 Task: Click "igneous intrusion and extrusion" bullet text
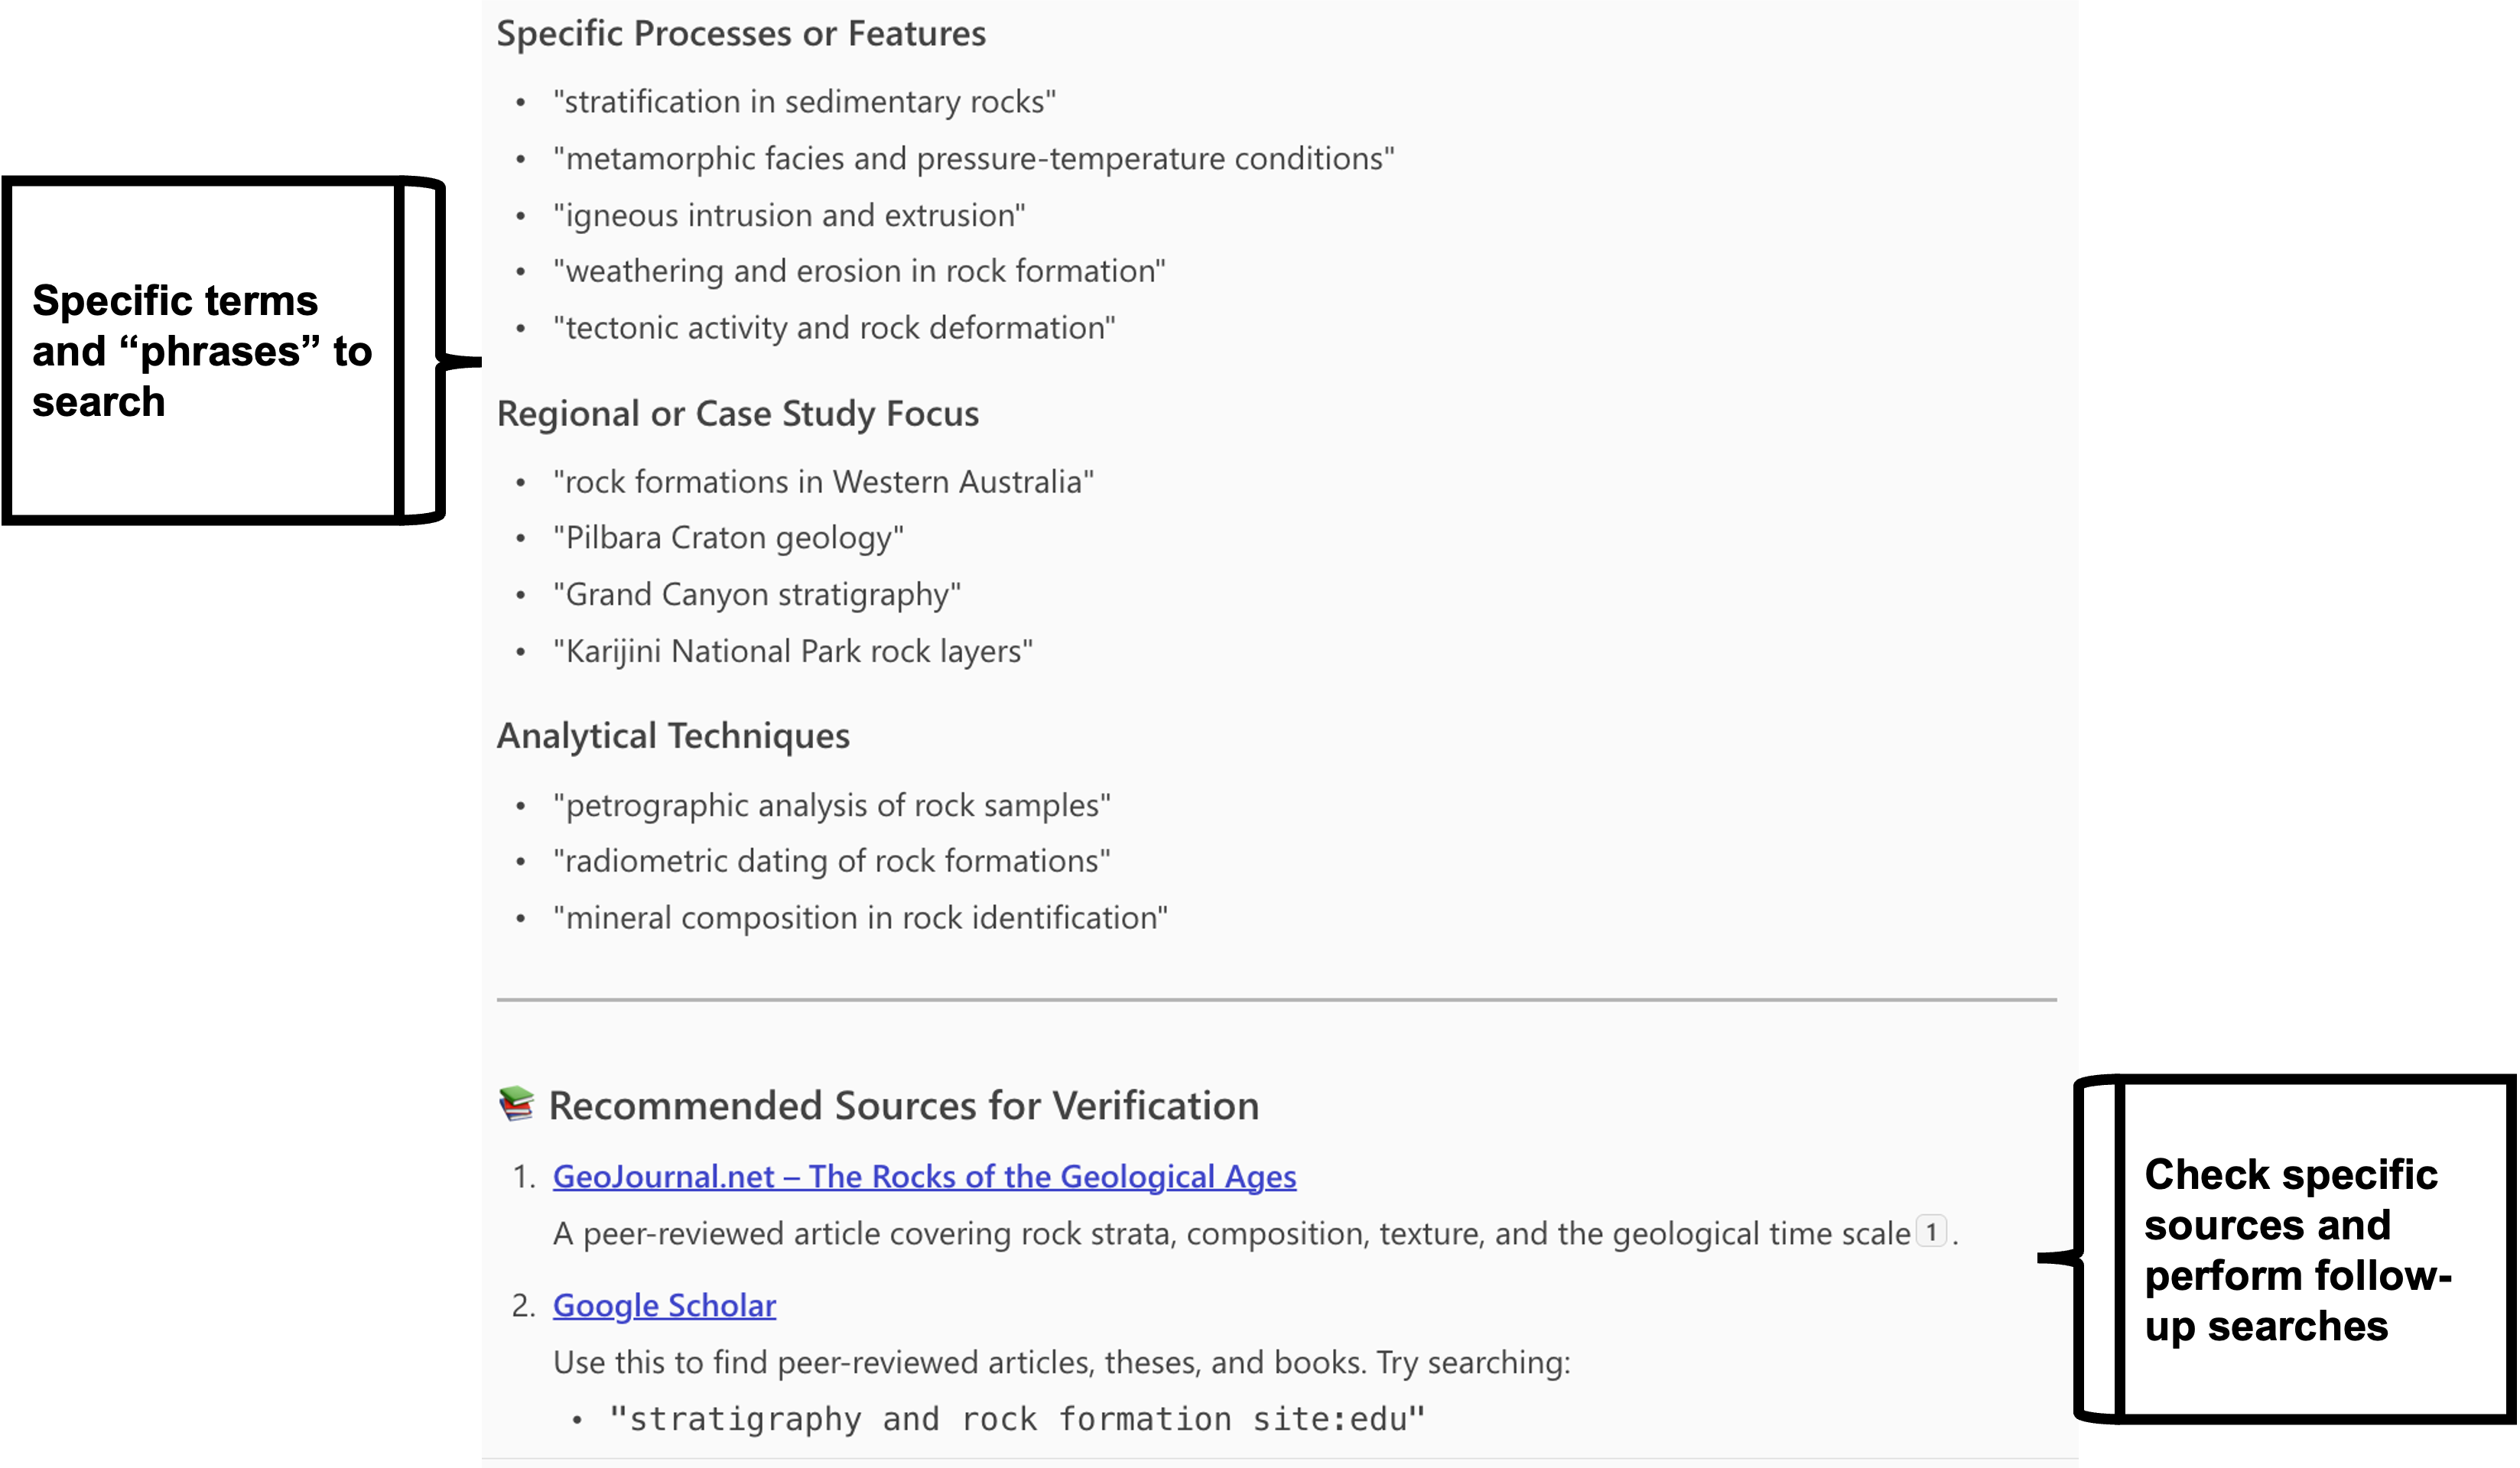click(x=789, y=215)
